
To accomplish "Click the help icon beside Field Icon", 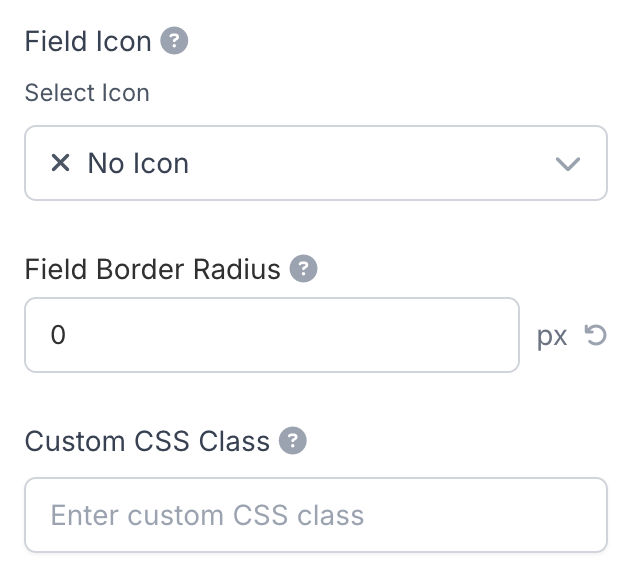I will coord(175,41).
